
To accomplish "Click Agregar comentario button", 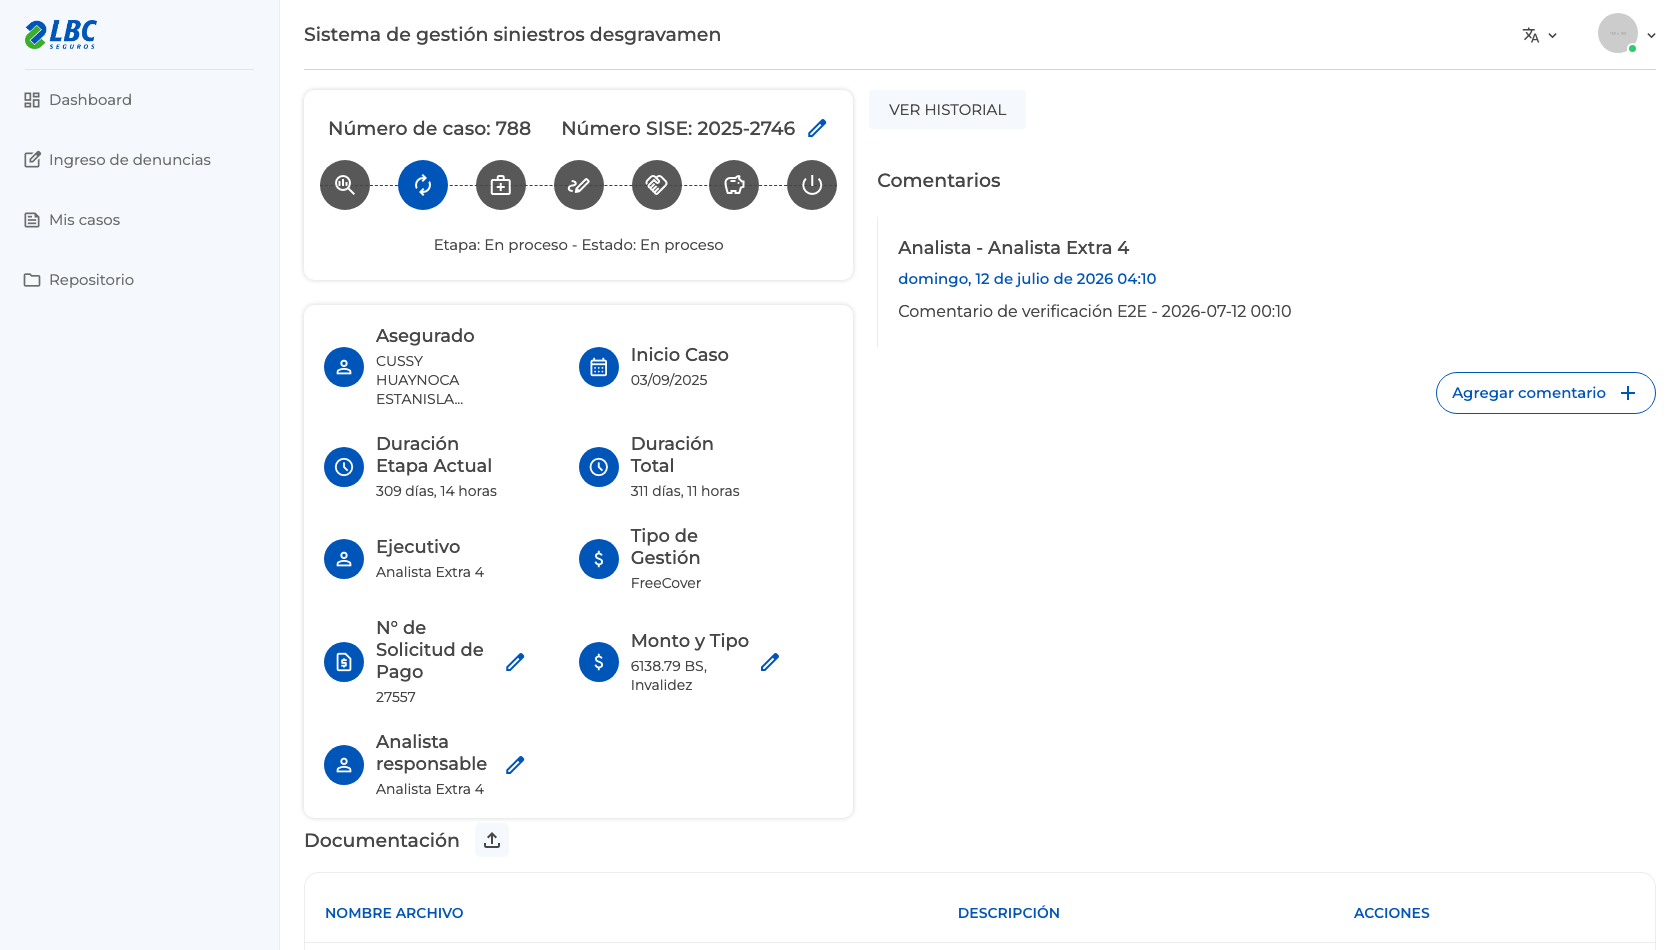I will 1545,393.
